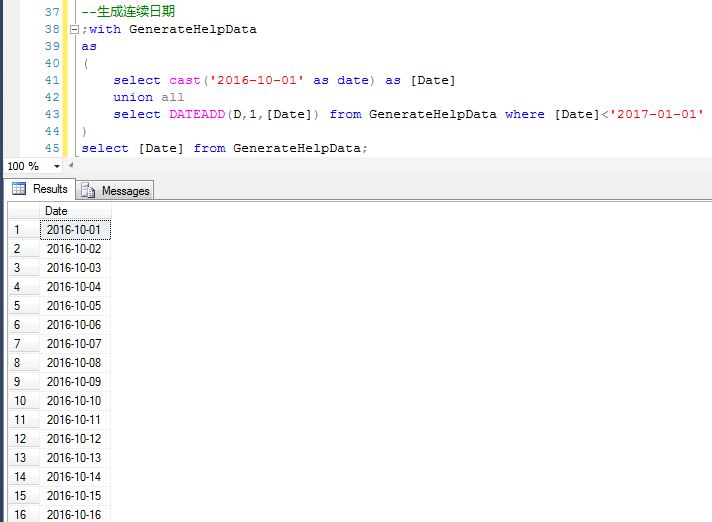Screen dimensions: 712x522
Task: Select the cell 2016-10-15
Action: point(75,496)
